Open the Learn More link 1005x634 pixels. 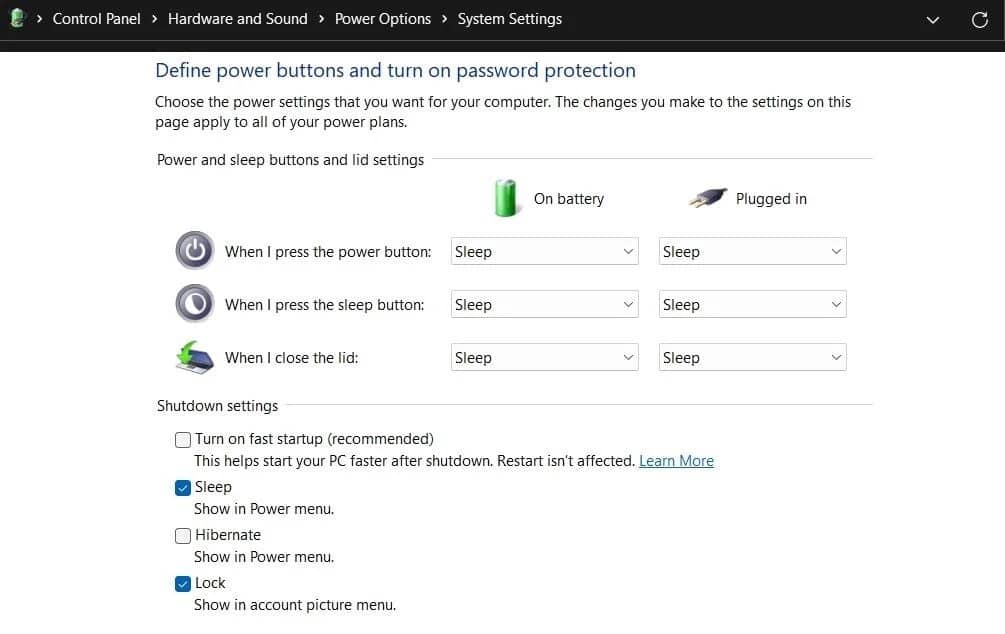tap(676, 460)
